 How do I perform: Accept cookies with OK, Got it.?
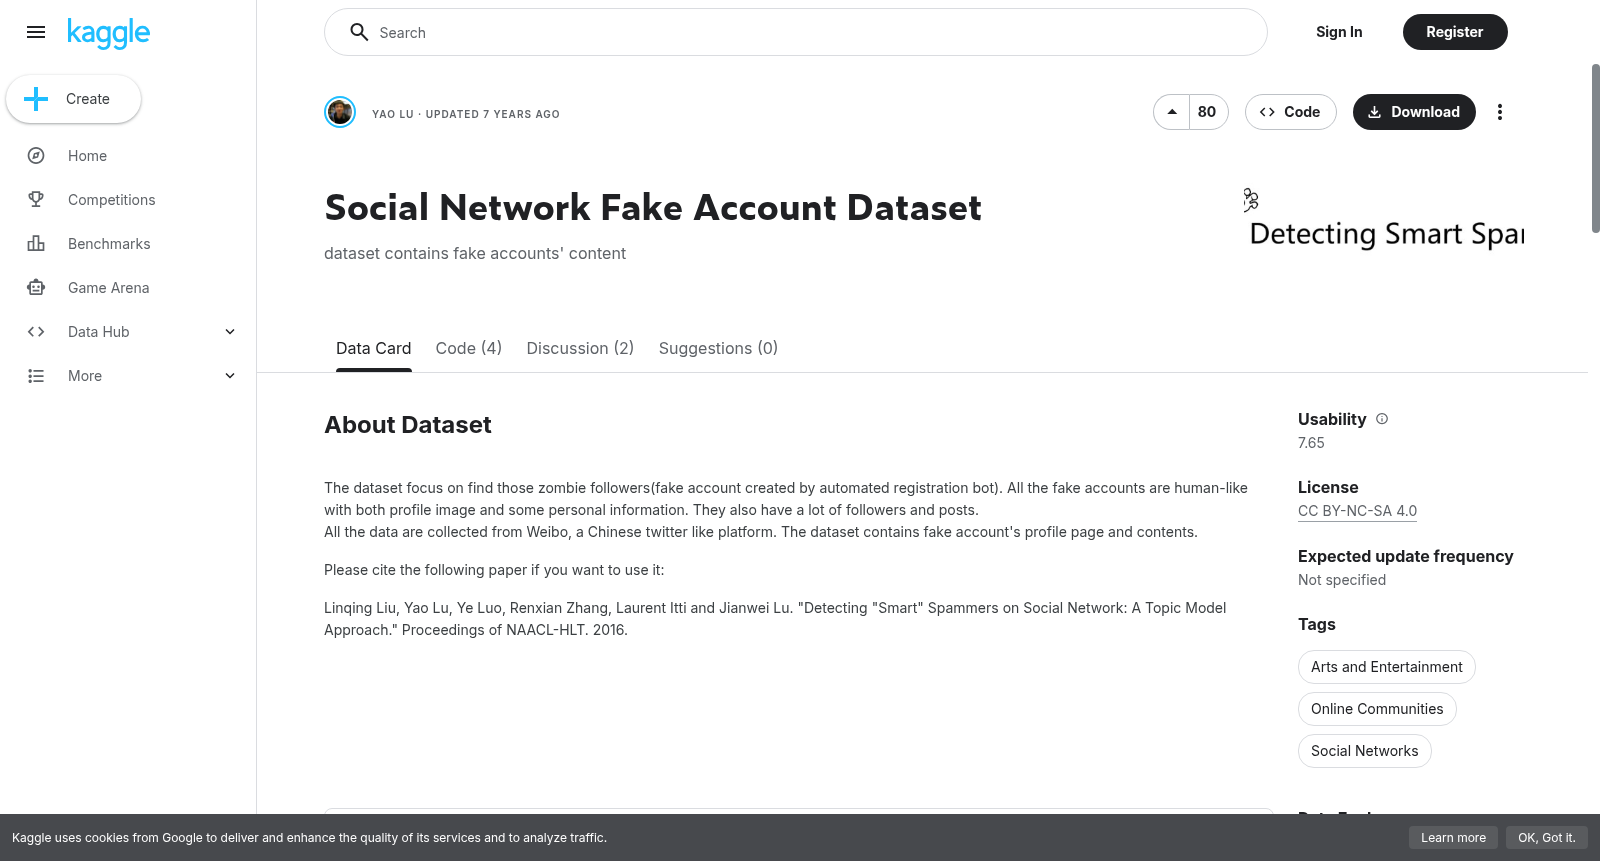tap(1546, 838)
